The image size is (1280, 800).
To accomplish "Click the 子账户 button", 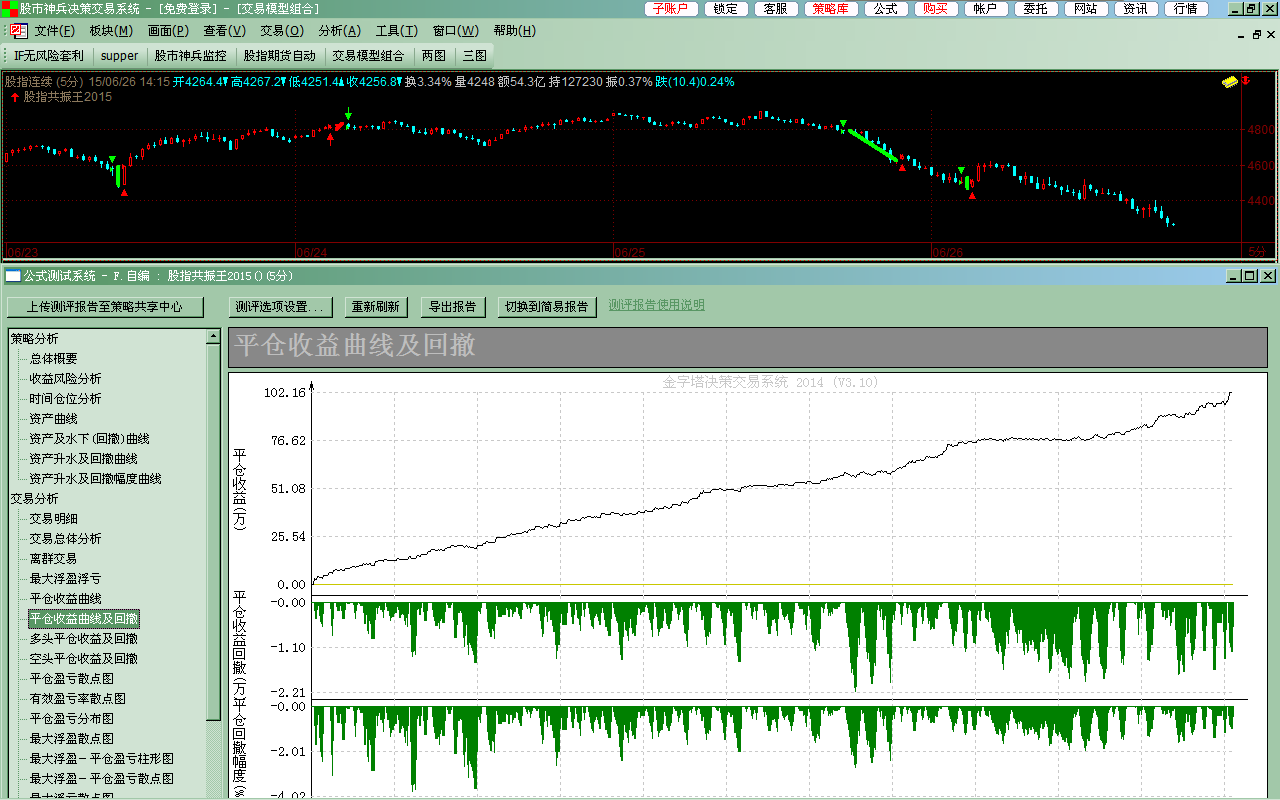I will coord(671,9).
